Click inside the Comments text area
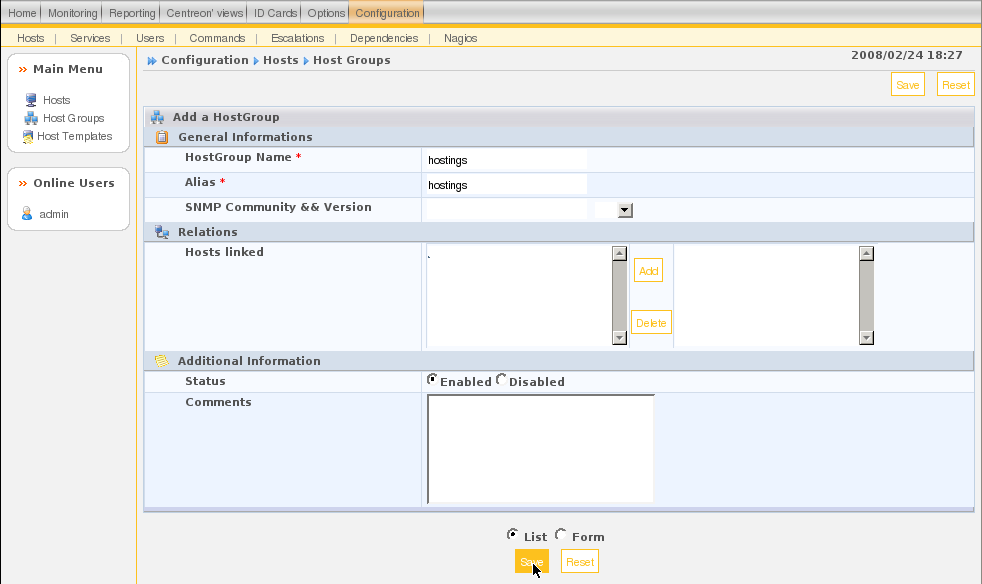The height and width of the screenshot is (584, 982). pos(540,449)
